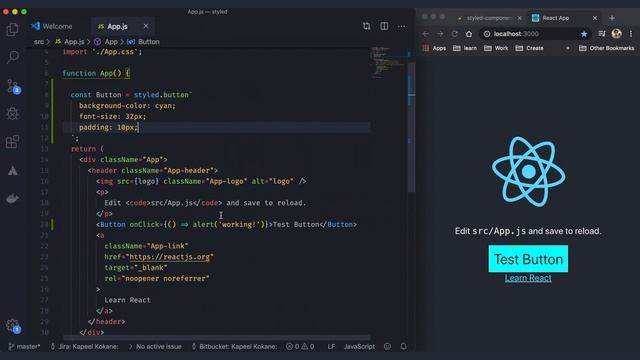Close the React App browser tab

click(595, 18)
